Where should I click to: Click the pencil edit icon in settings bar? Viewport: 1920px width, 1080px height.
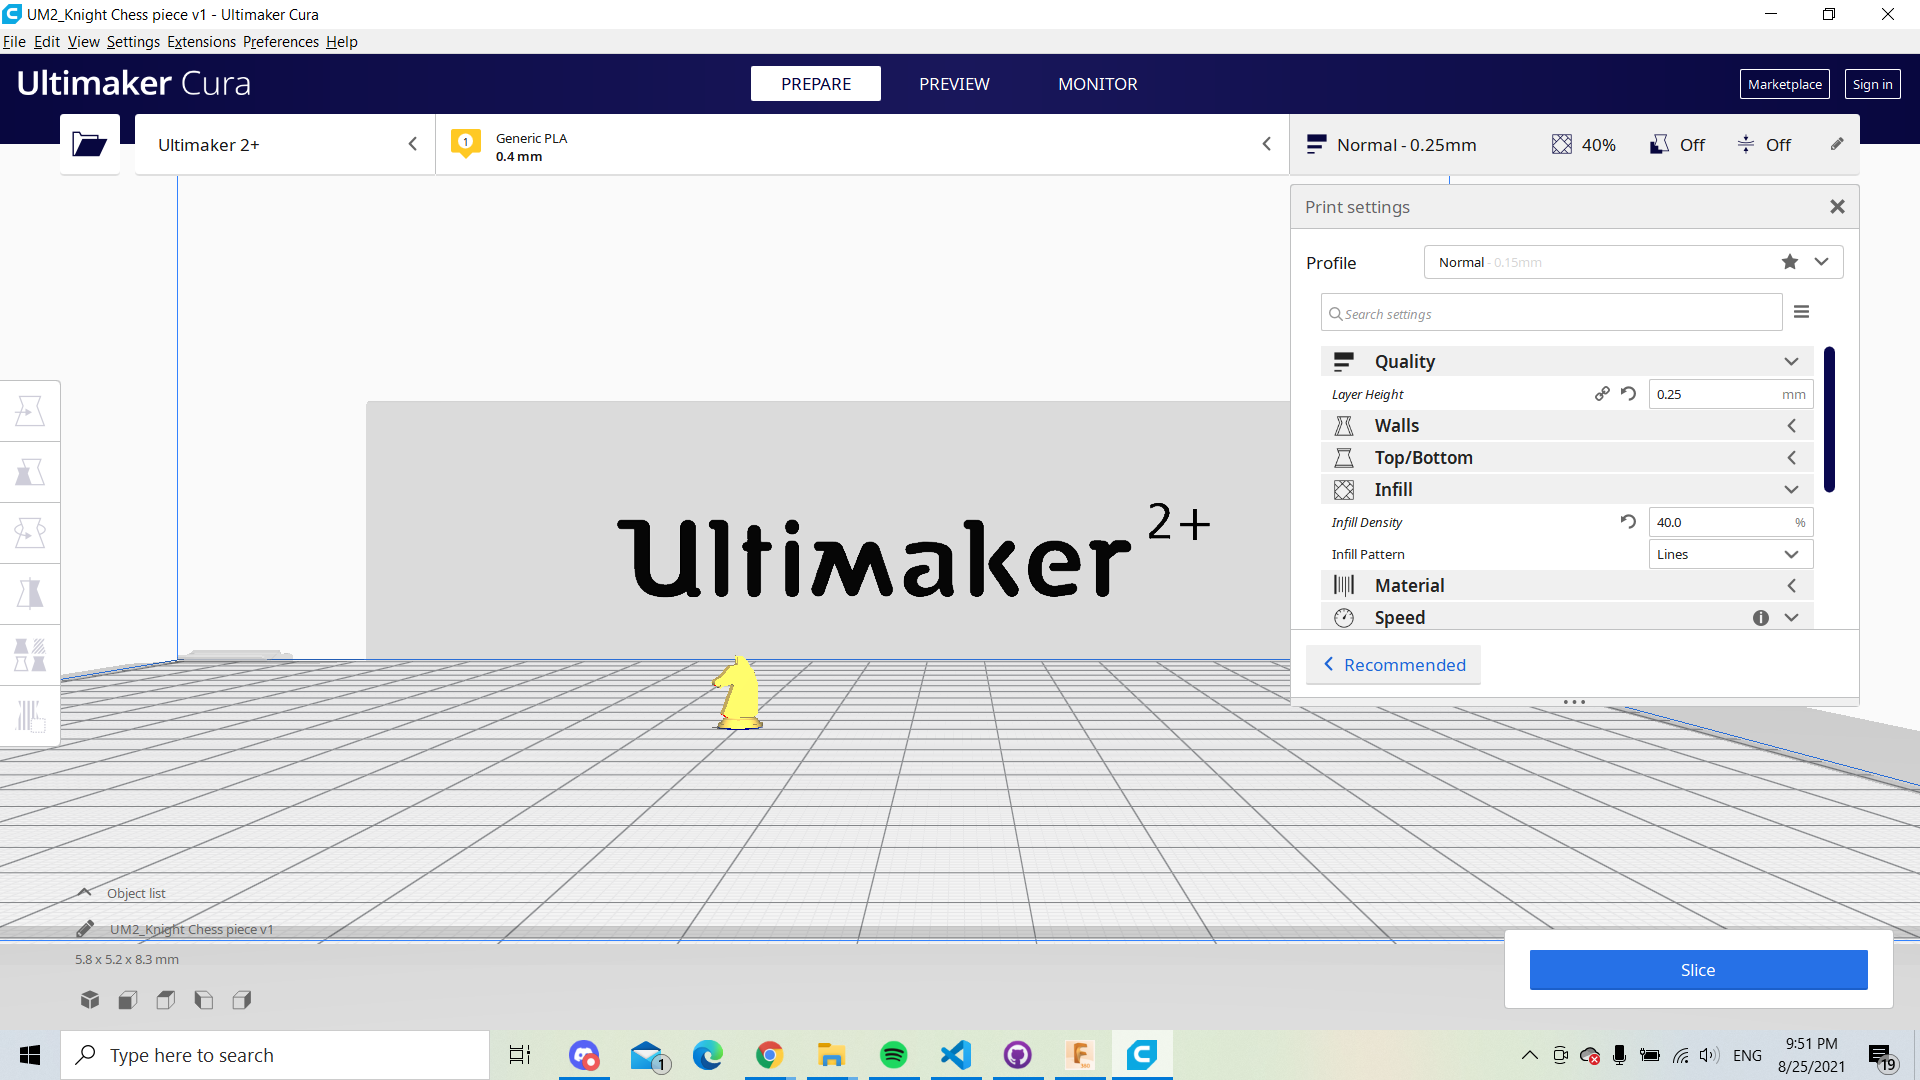(x=1837, y=144)
